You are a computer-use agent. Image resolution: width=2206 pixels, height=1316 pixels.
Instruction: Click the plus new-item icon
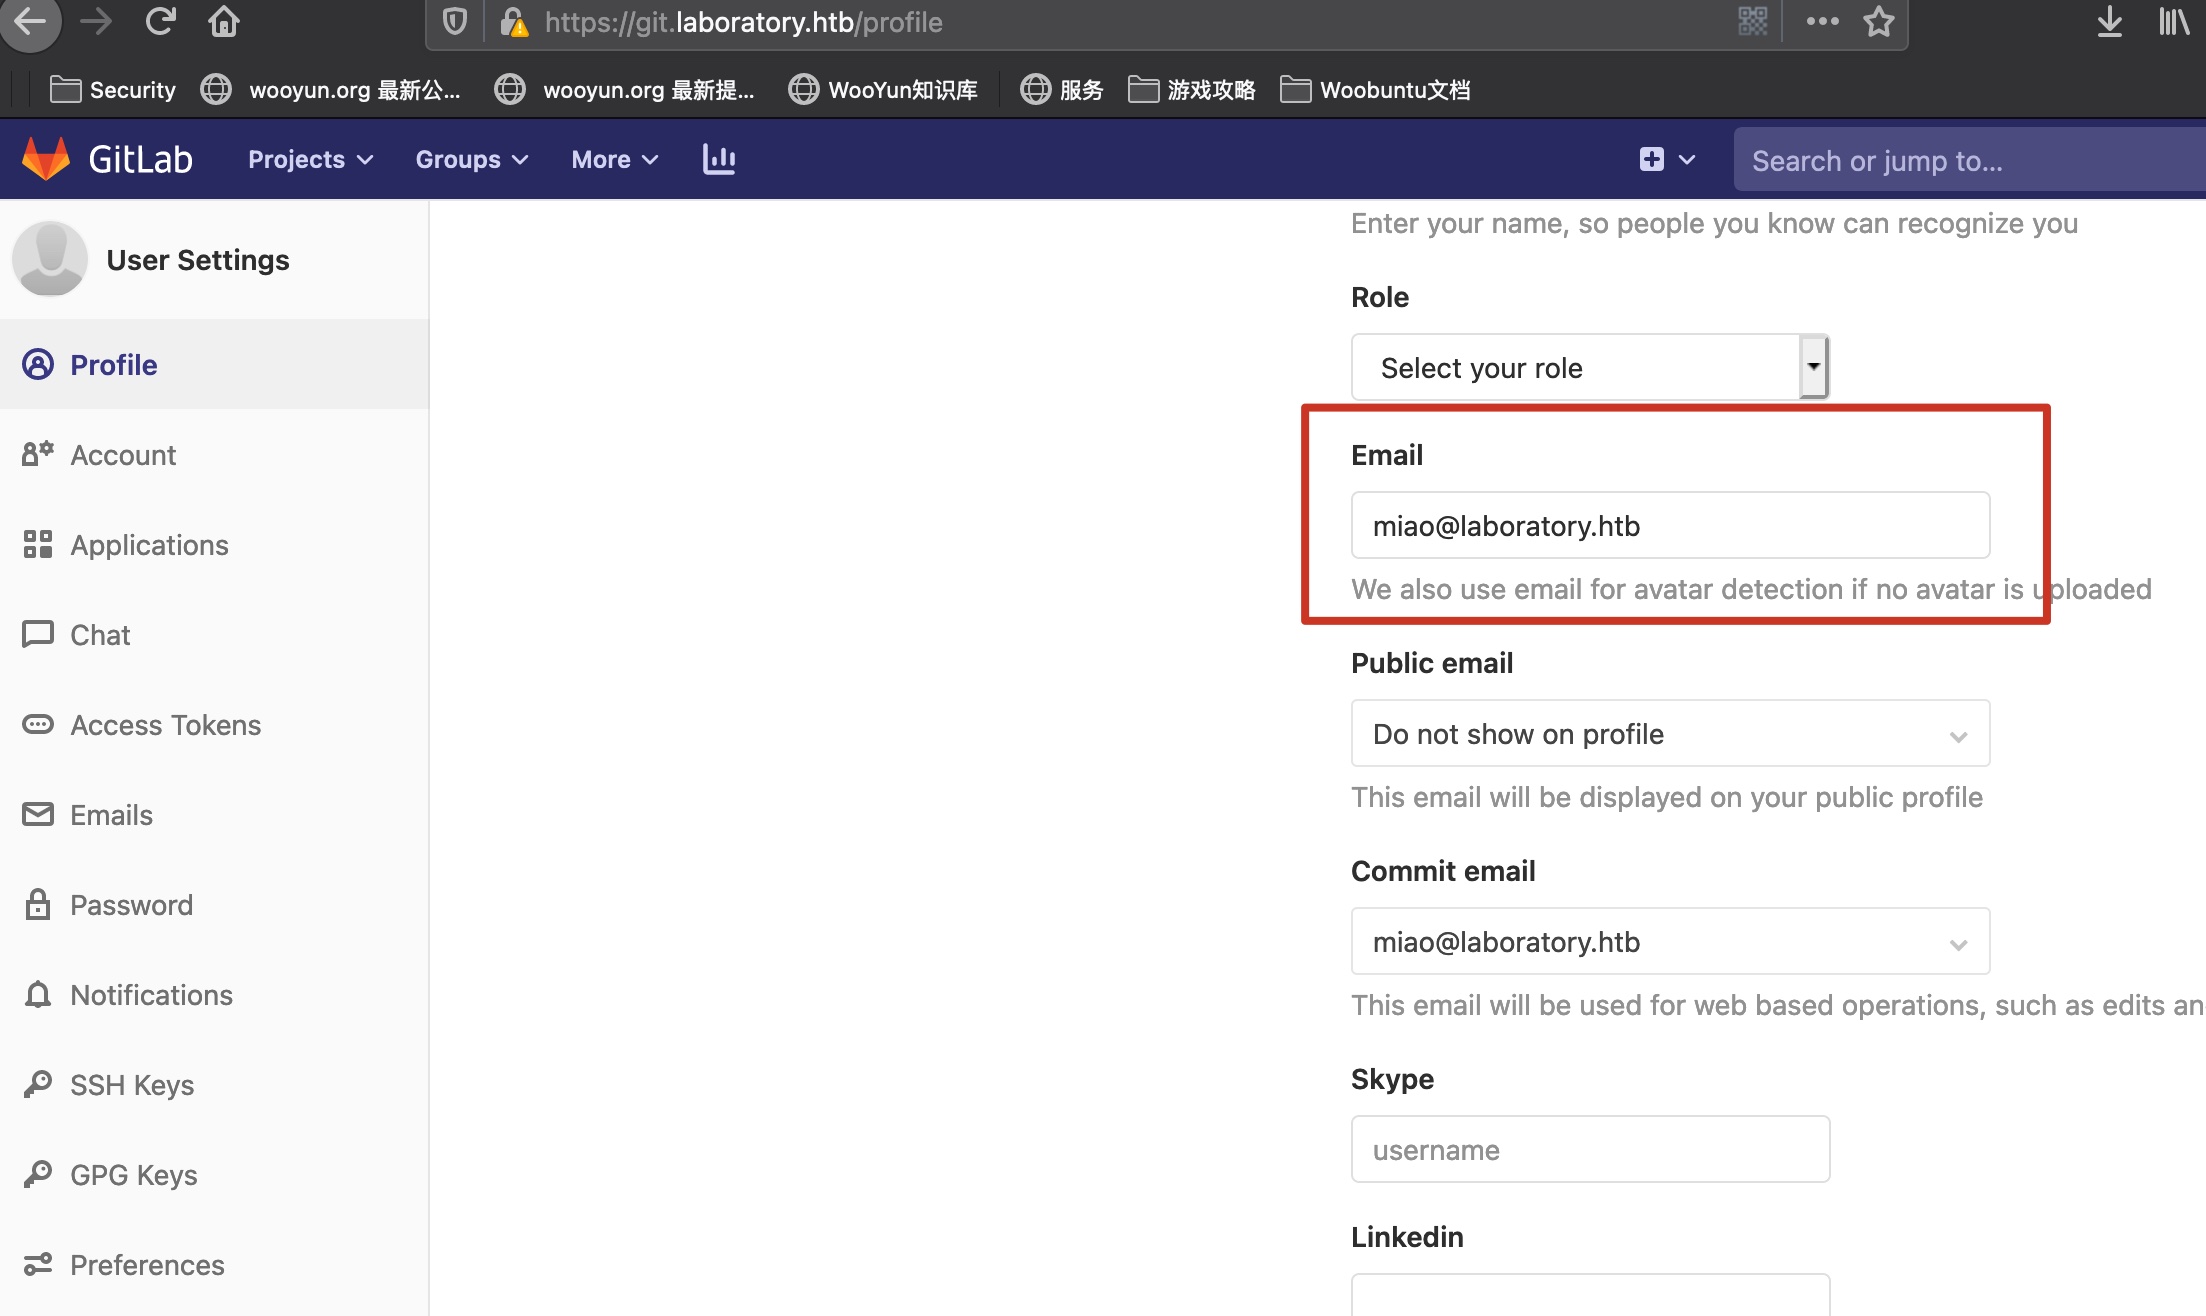(1651, 159)
